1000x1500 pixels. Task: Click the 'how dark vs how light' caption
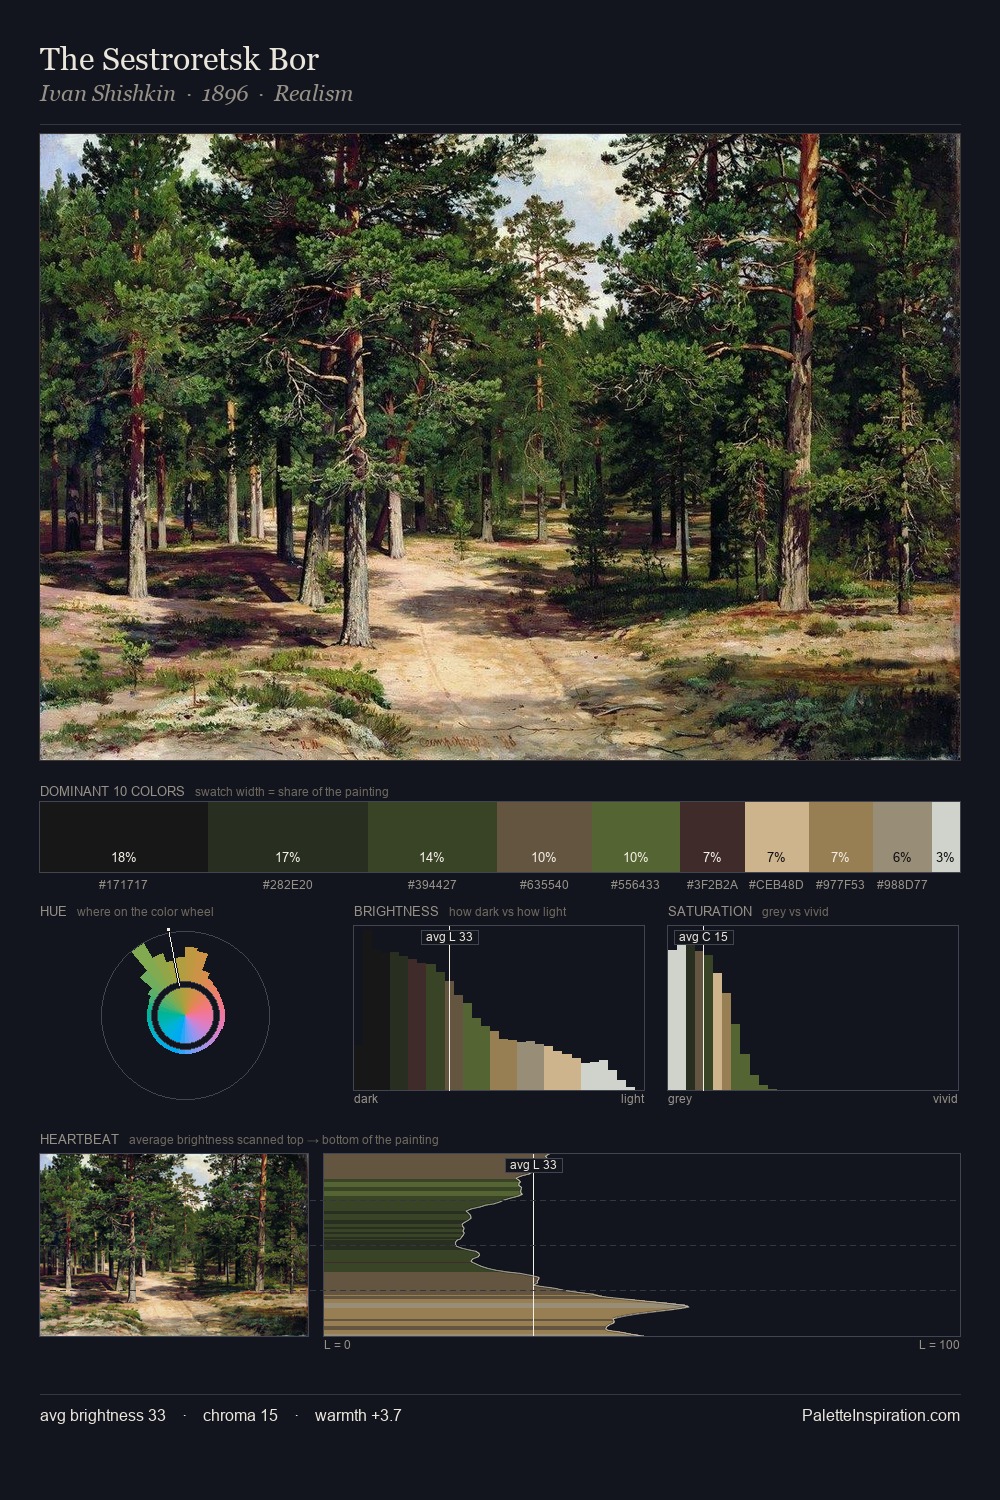507,912
